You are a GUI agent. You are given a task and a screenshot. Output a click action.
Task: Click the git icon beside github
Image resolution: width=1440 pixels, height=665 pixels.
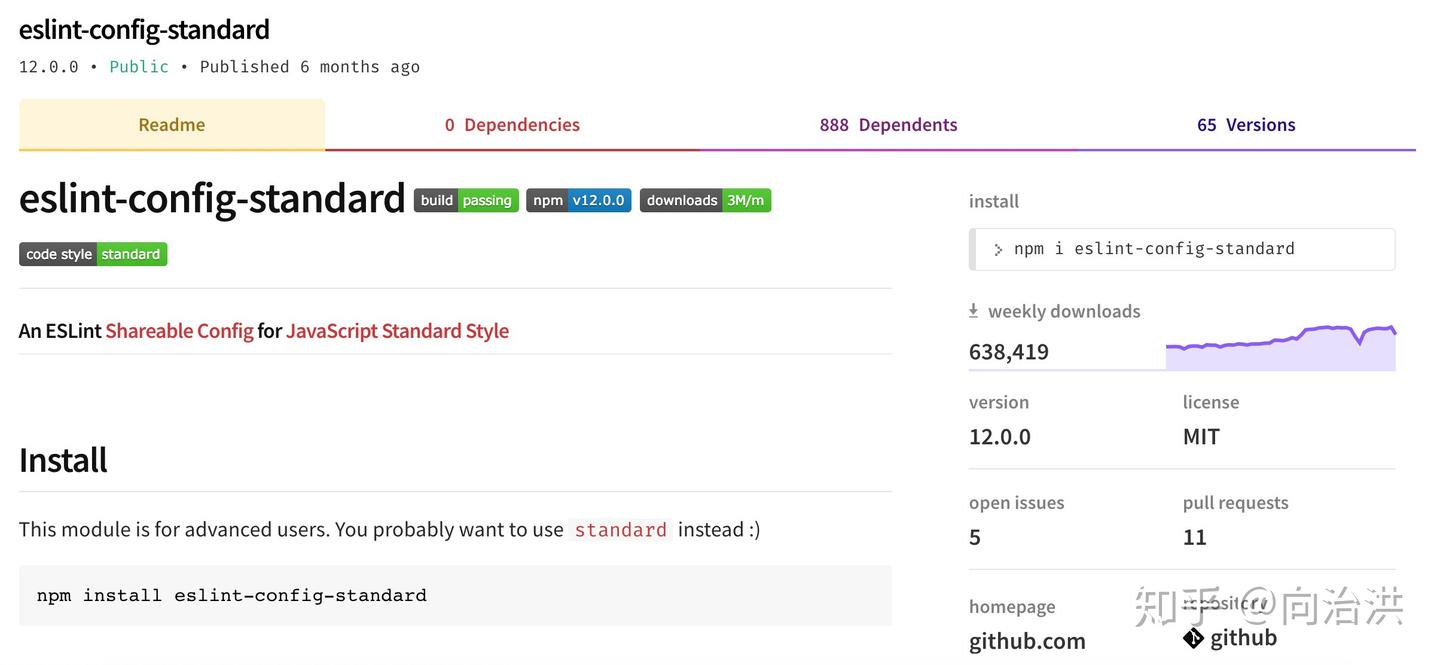point(1193,638)
